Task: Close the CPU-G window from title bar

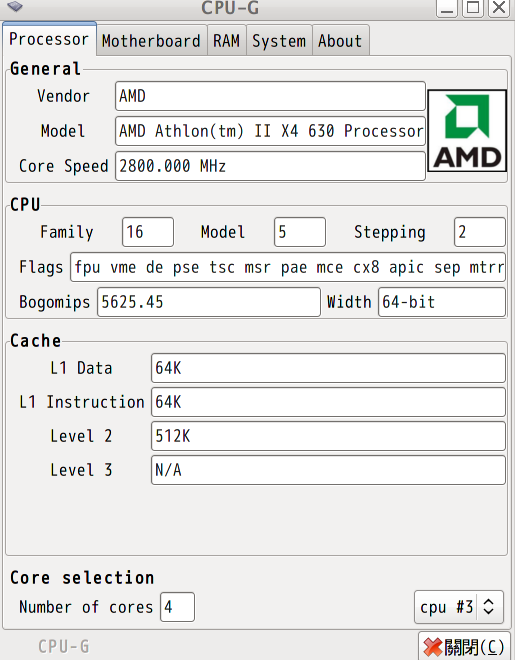Action: 499,8
